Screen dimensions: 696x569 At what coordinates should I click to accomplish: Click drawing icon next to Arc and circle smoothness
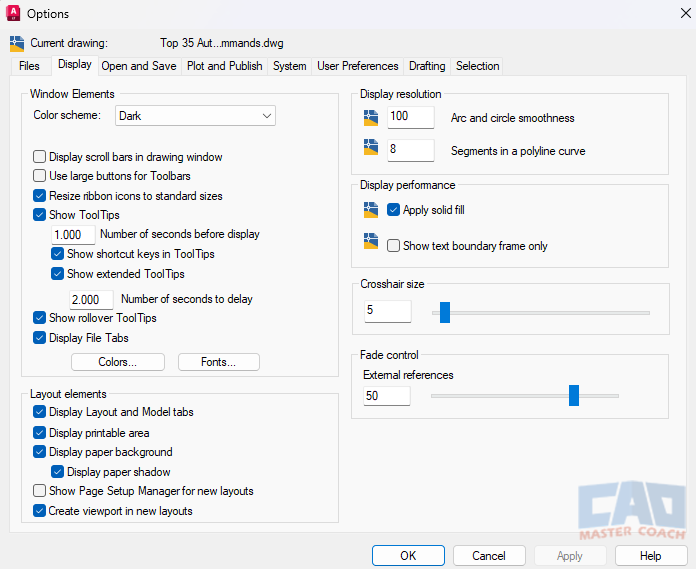click(371, 118)
